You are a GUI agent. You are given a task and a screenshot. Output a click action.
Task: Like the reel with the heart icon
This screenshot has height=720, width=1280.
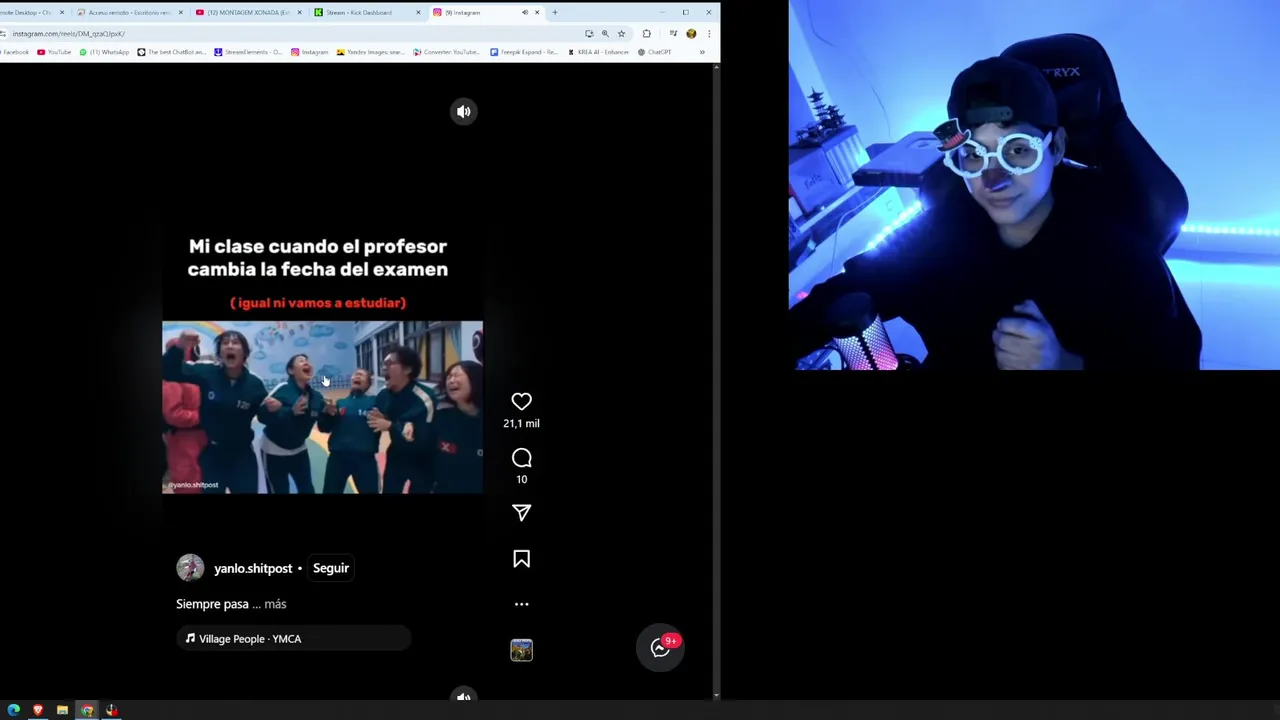(521, 402)
